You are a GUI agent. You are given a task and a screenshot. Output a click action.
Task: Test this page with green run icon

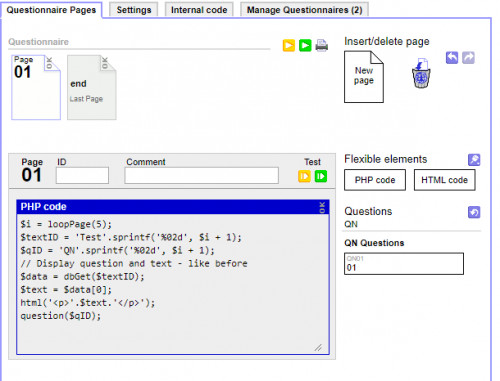click(x=321, y=176)
